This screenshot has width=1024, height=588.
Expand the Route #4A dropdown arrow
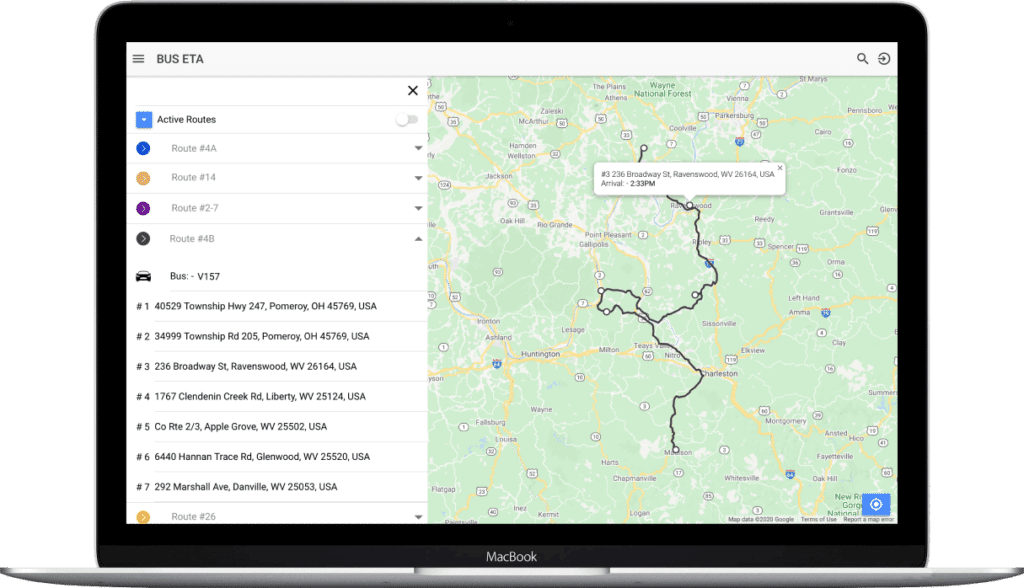pyautogui.click(x=419, y=148)
